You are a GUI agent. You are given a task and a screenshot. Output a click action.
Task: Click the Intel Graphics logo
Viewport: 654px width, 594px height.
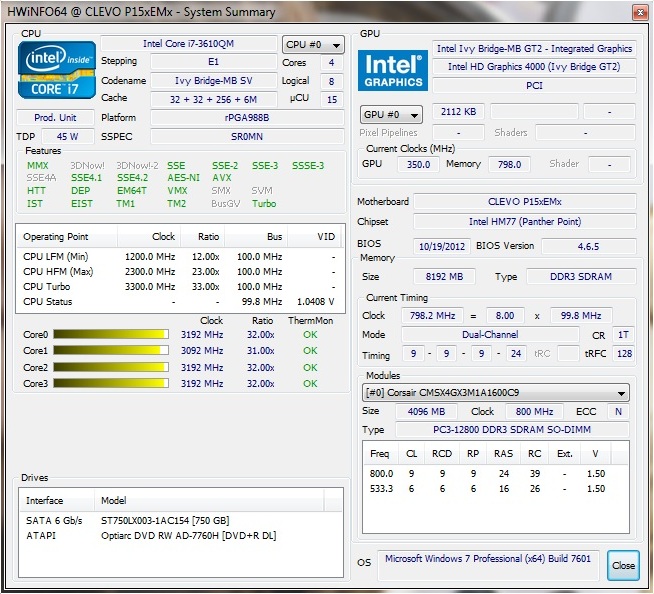393,70
